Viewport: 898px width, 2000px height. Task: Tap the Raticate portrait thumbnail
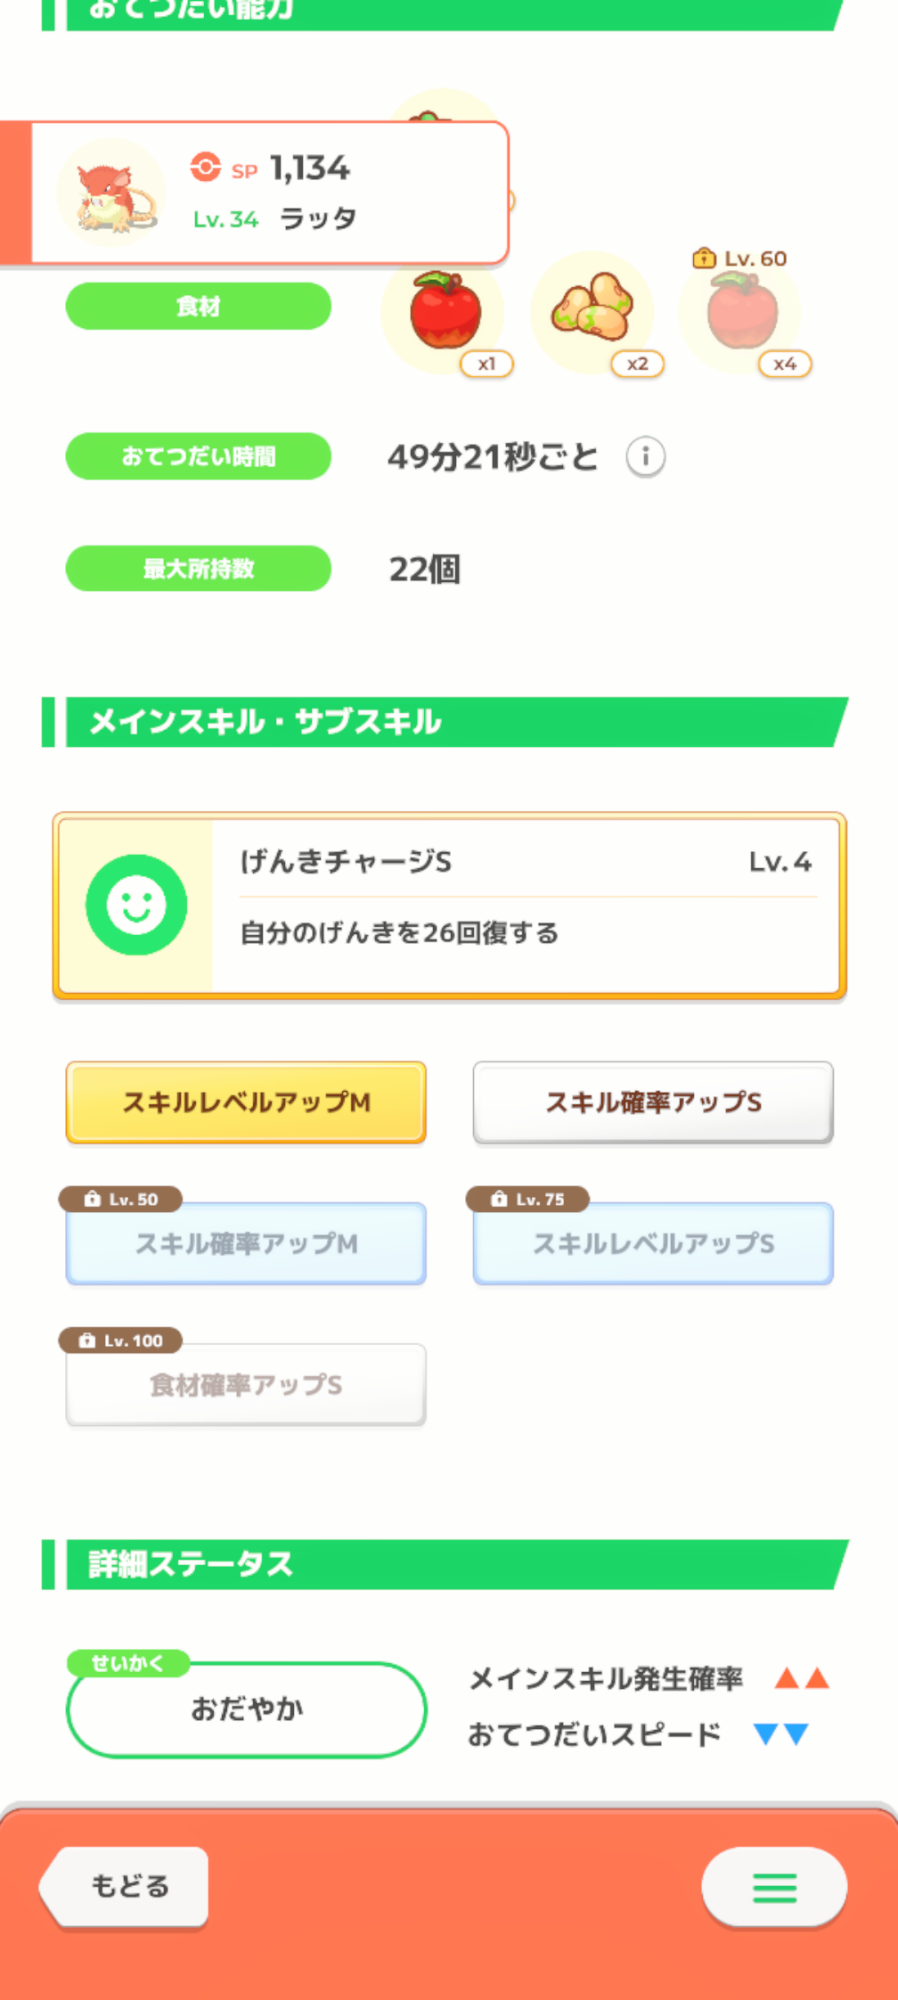tap(112, 192)
